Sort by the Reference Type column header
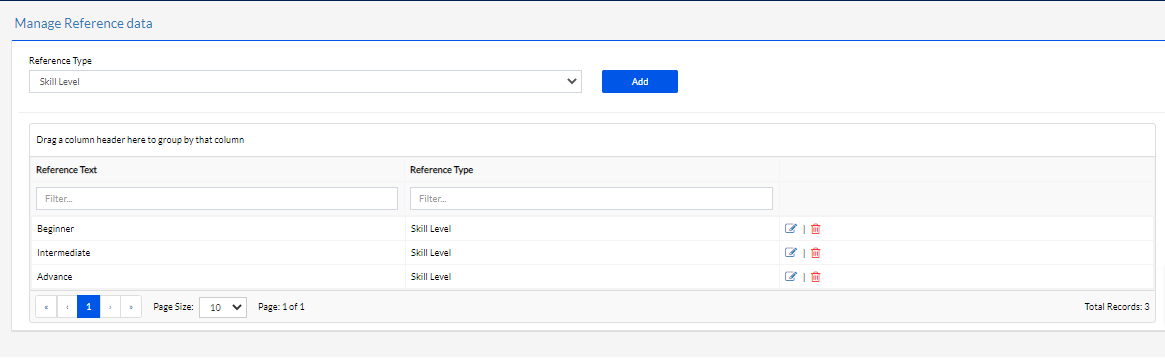1165x362 pixels. 441,169
